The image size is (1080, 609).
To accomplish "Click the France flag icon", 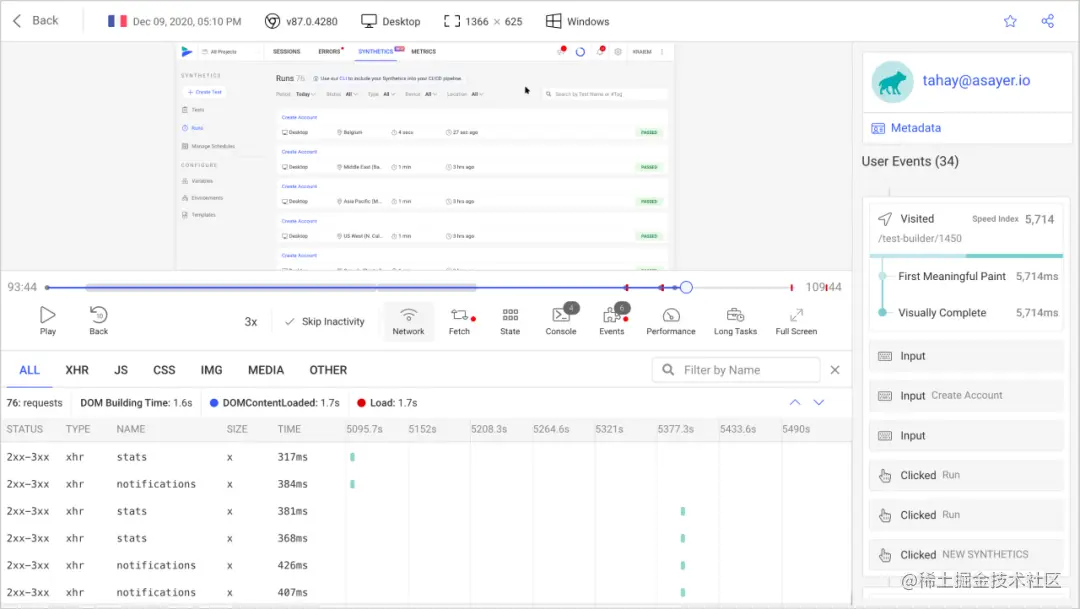I will tap(117, 21).
